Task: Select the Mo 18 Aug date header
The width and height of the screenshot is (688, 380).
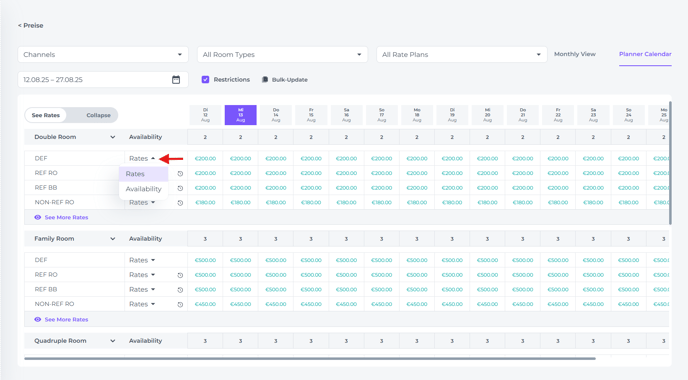Action: point(417,115)
